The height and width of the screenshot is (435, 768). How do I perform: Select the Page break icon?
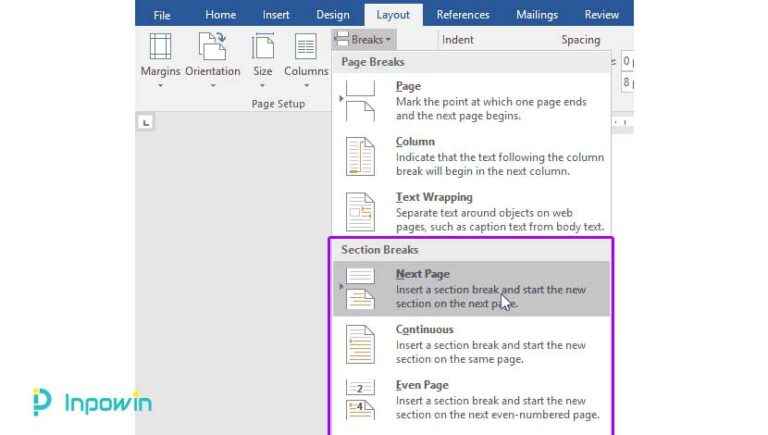360,101
